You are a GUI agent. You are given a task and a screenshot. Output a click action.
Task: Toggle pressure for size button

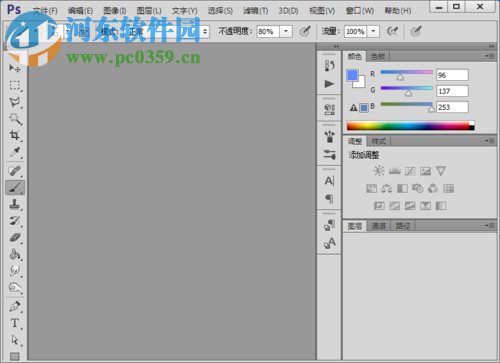[x=416, y=32]
